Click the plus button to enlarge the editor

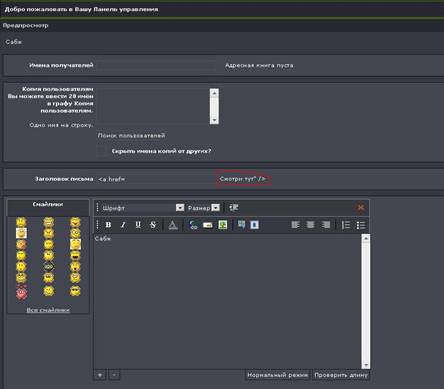100,375
